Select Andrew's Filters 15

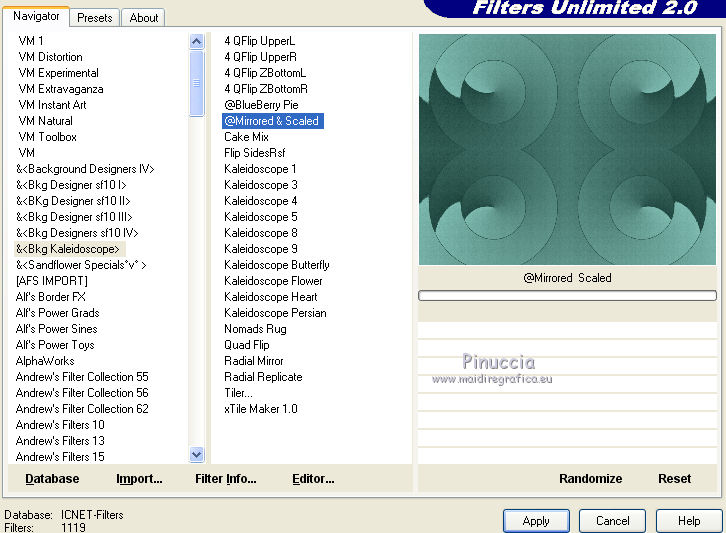(60, 457)
